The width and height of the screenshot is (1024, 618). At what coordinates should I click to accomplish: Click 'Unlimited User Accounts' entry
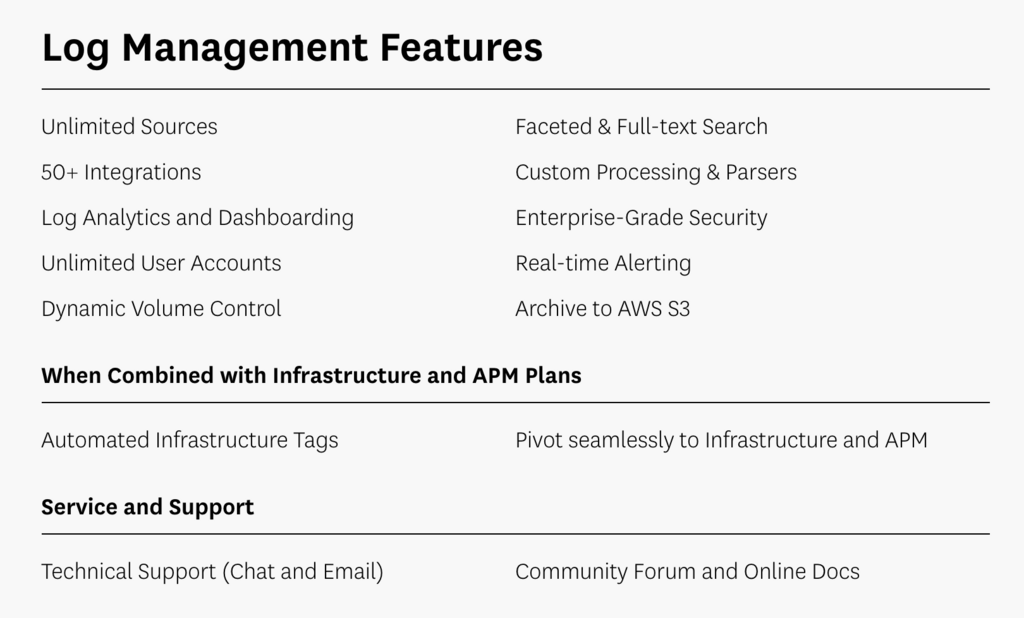pyautogui.click(x=161, y=263)
